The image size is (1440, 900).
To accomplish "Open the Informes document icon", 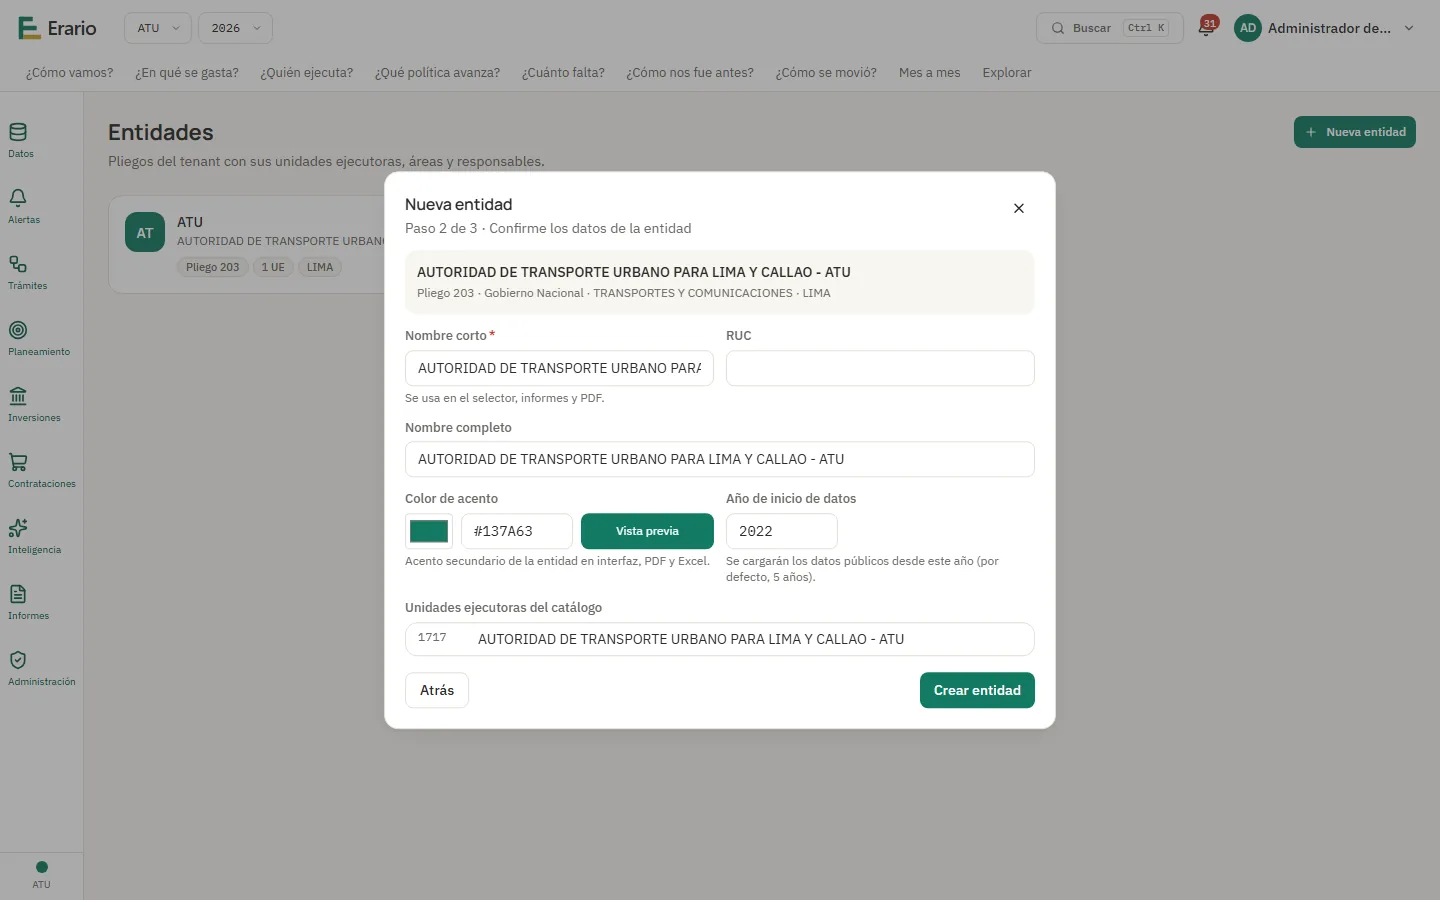I will tap(18, 594).
